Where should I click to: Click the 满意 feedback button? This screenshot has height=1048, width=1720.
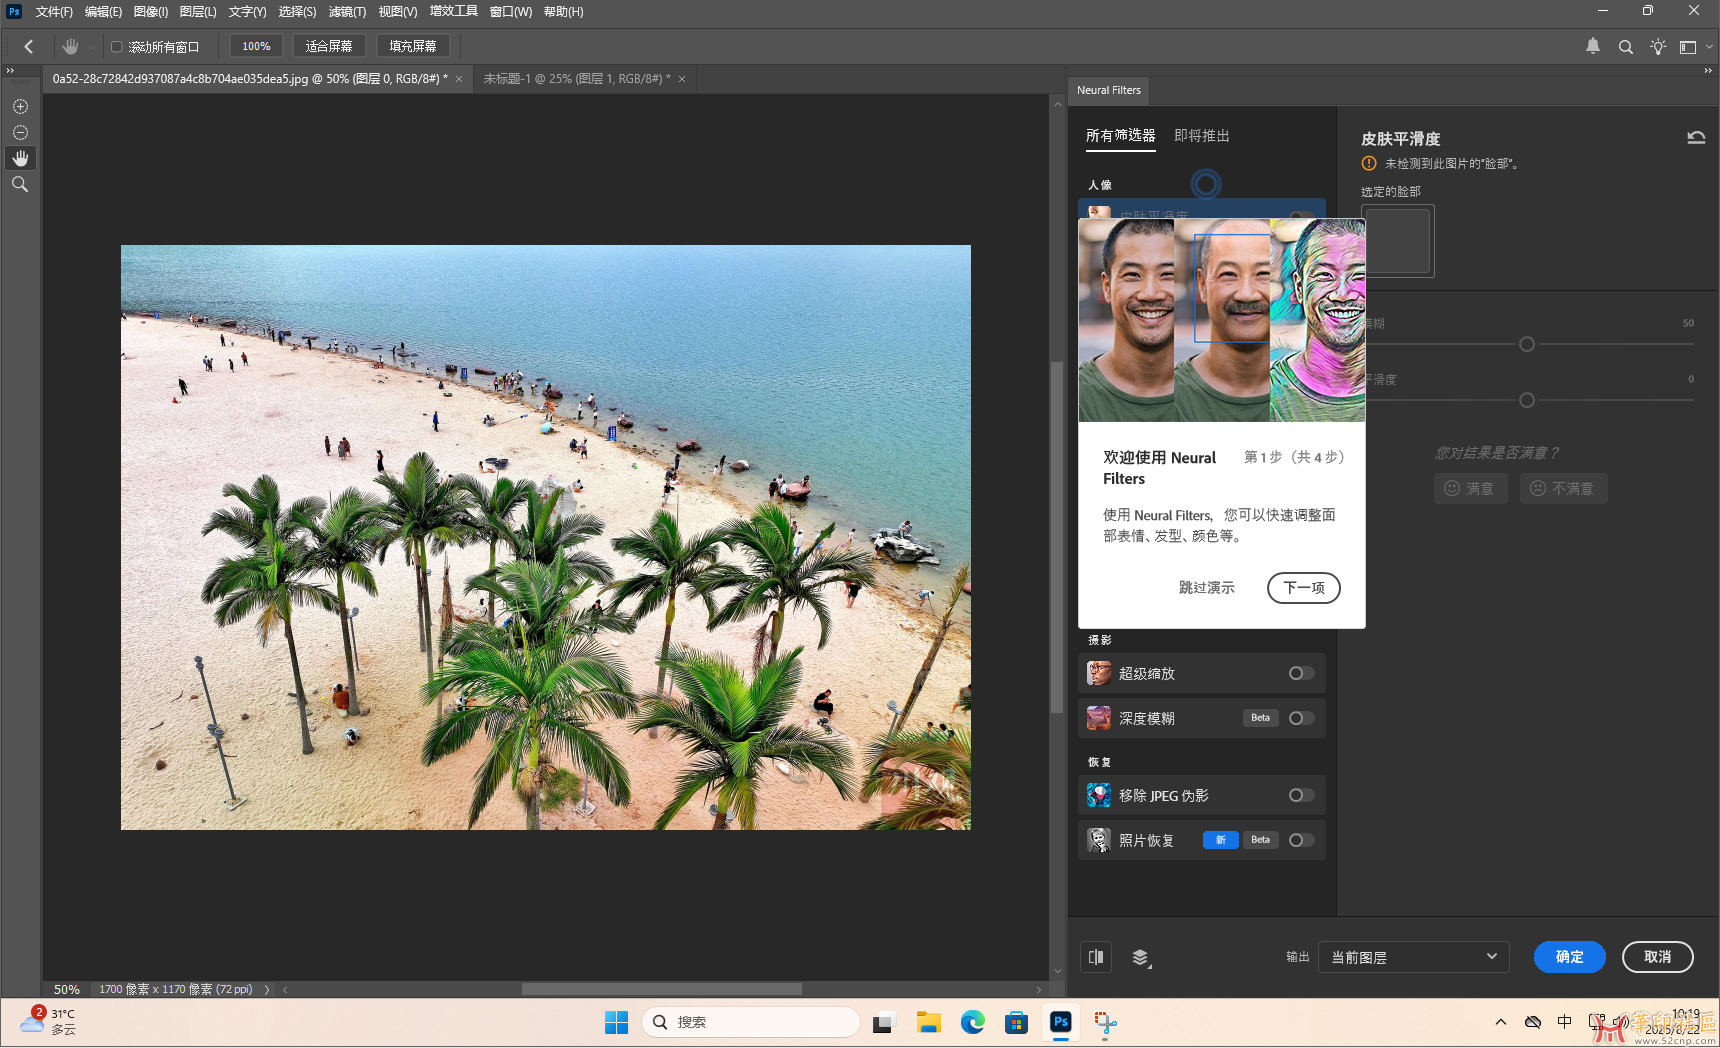click(x=1470, y=488)
